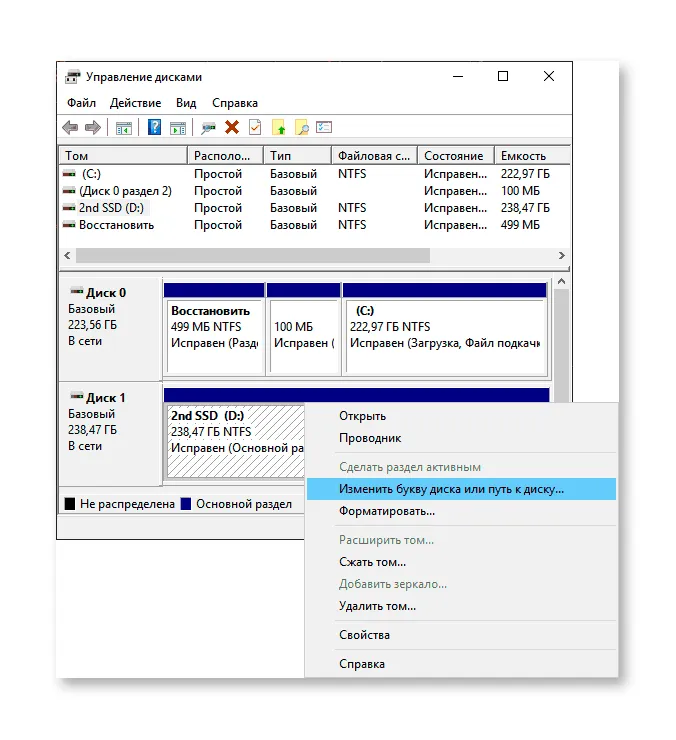This screenshot has width=676, height=740.
Task: Click the Disk Management title bar icon
Action: tap(73, 76)
